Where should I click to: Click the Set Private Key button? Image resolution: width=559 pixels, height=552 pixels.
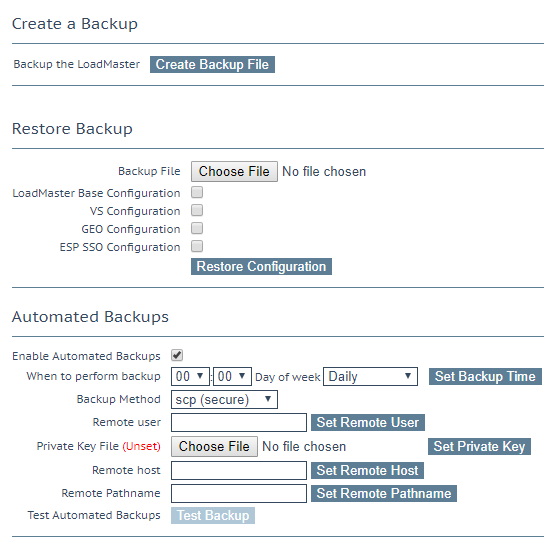pos(479,446)
